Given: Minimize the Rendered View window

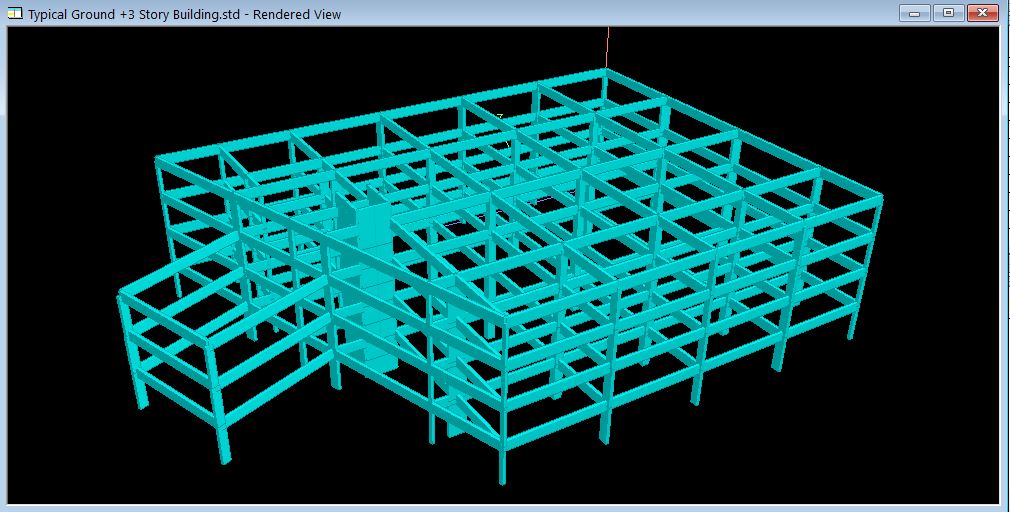Looking at the screenshot, I should (x=914, y=13).
